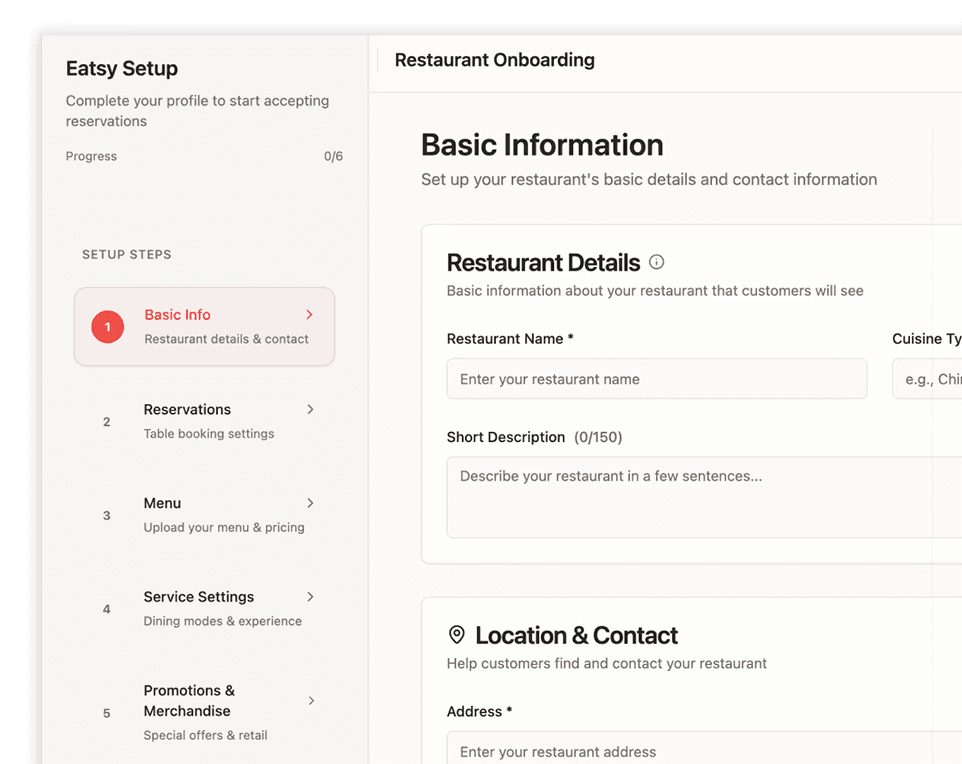
Task: Open the Menu setup step
Action: coord(204,515)
